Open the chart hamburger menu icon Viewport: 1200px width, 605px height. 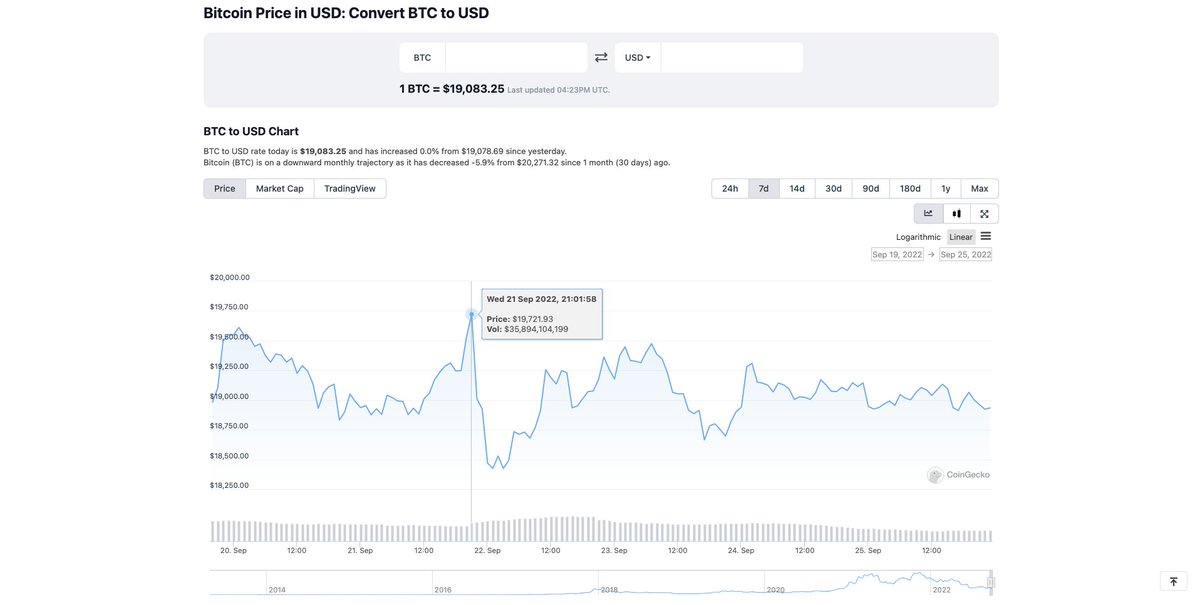pyautogui.click(x=986, y=236)
